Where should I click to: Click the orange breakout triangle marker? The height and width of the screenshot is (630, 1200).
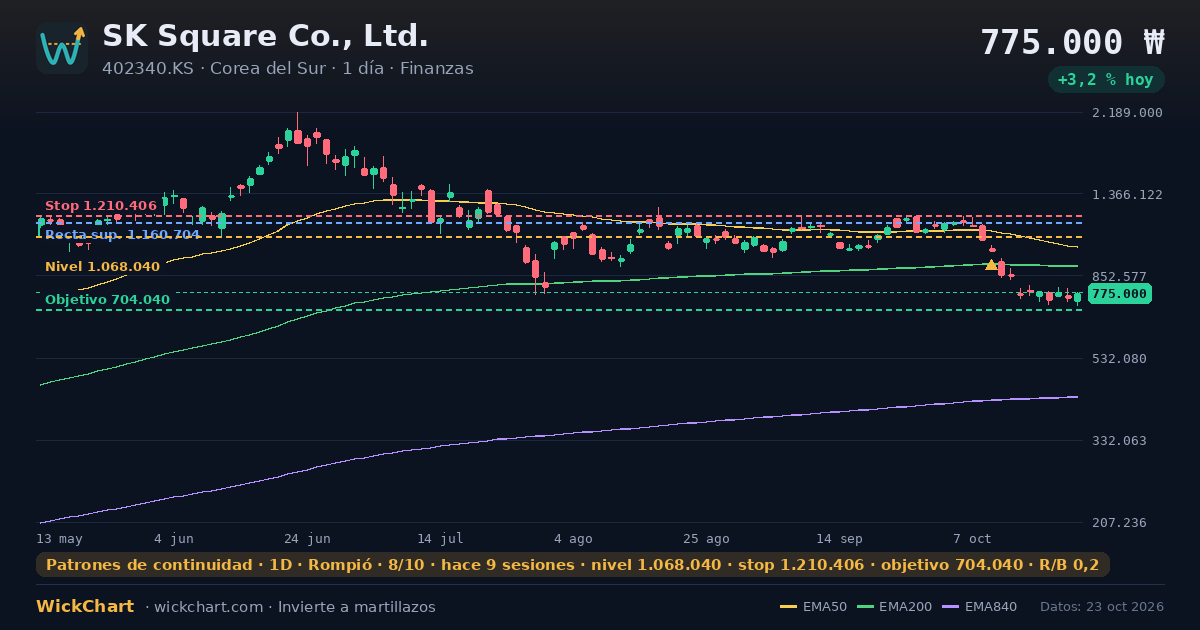(991, 265)
